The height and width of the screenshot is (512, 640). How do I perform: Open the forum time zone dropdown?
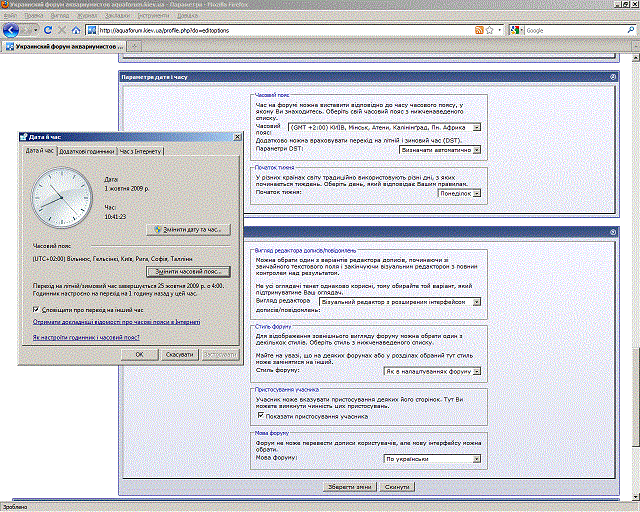tap(476, 127)
